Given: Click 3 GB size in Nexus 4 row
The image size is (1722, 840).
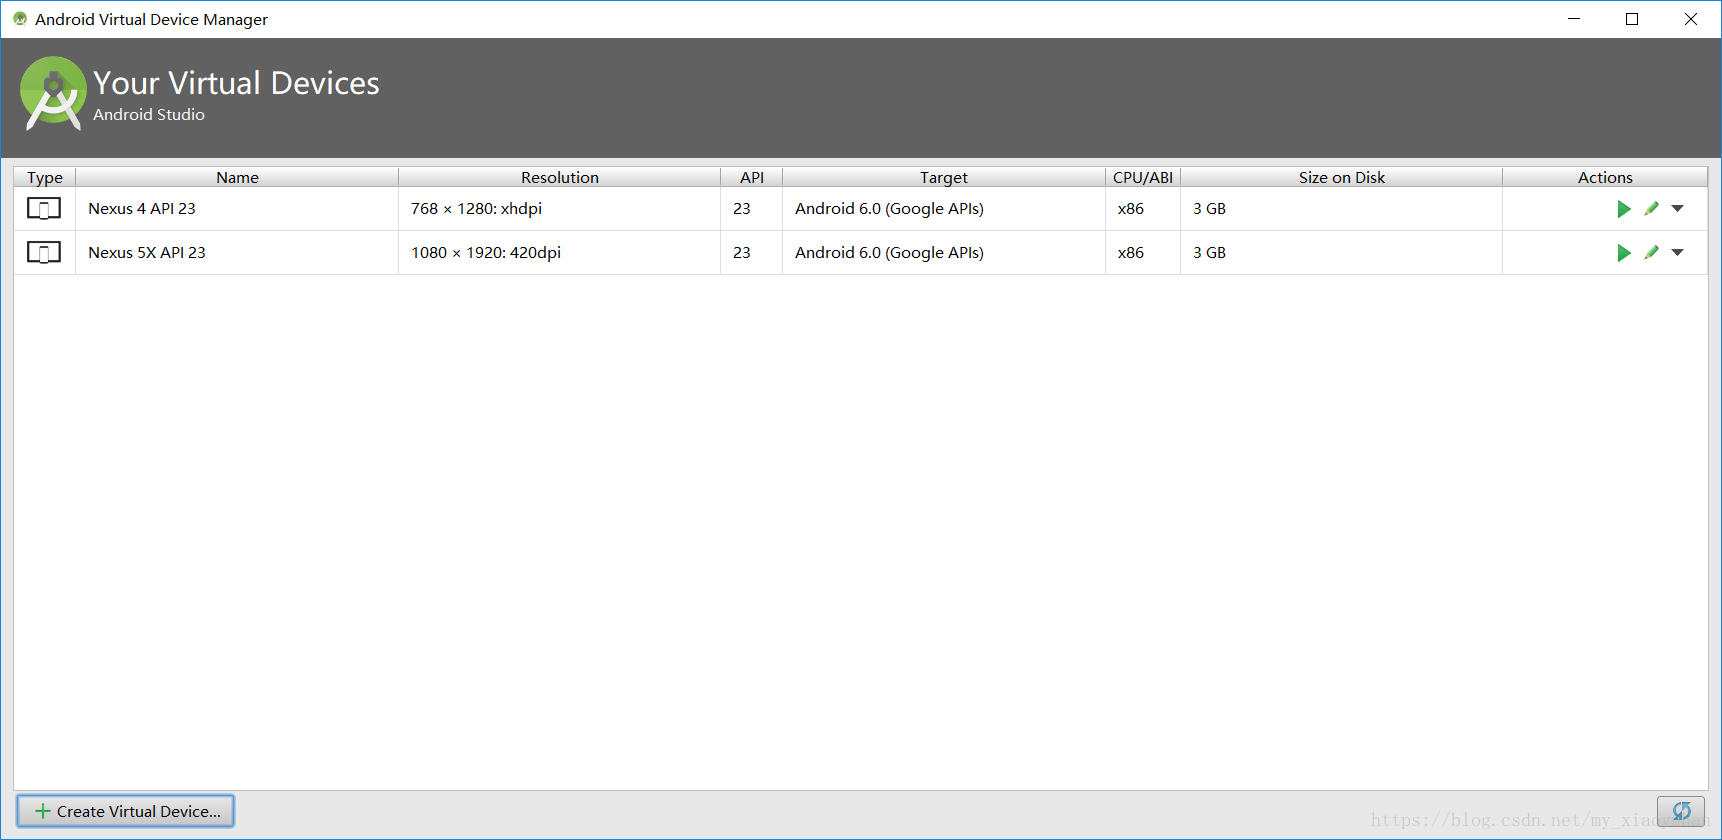Looking at the screenshot, I should click(1342, 209).
